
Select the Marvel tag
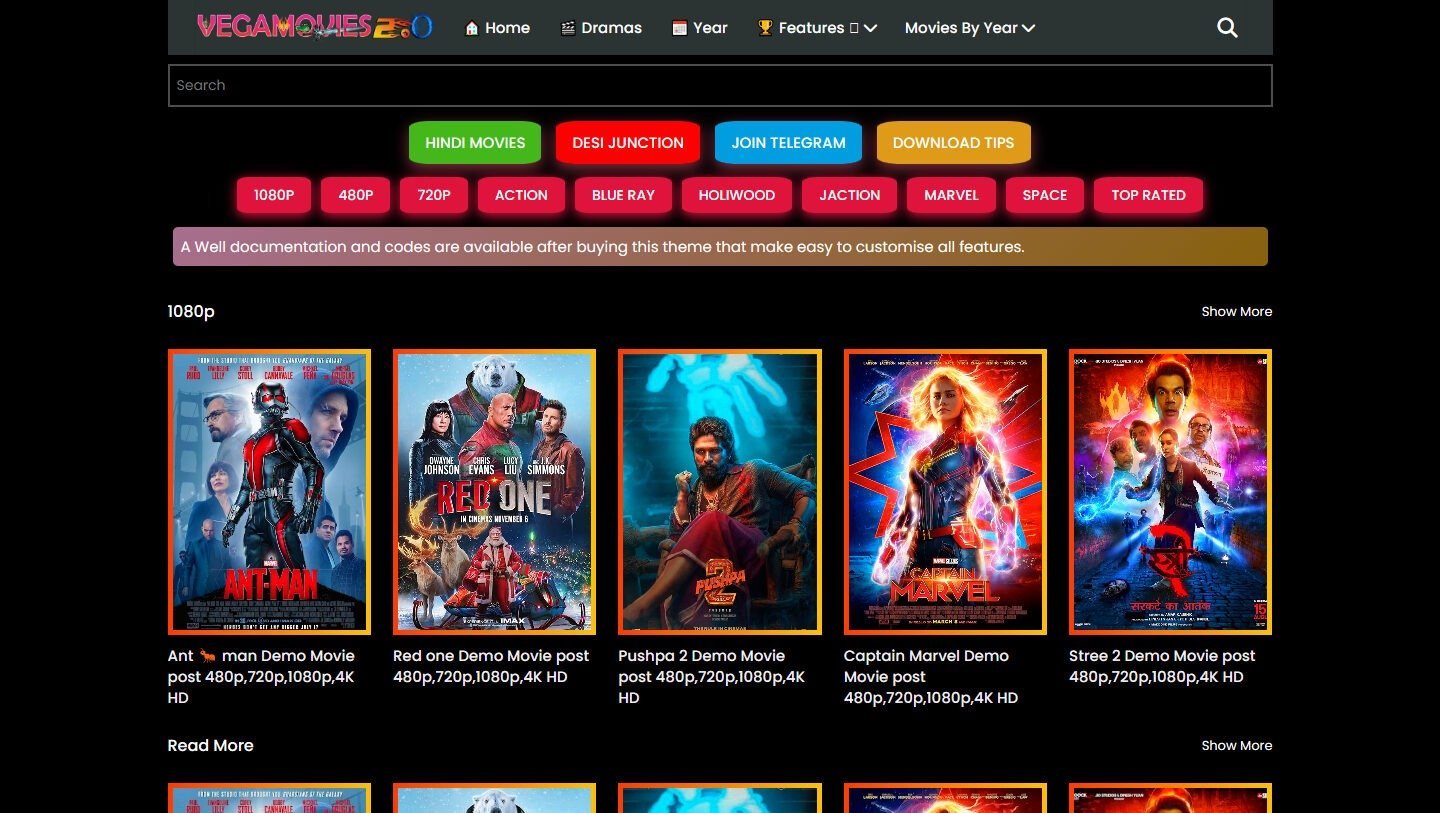tap(951, 195)
